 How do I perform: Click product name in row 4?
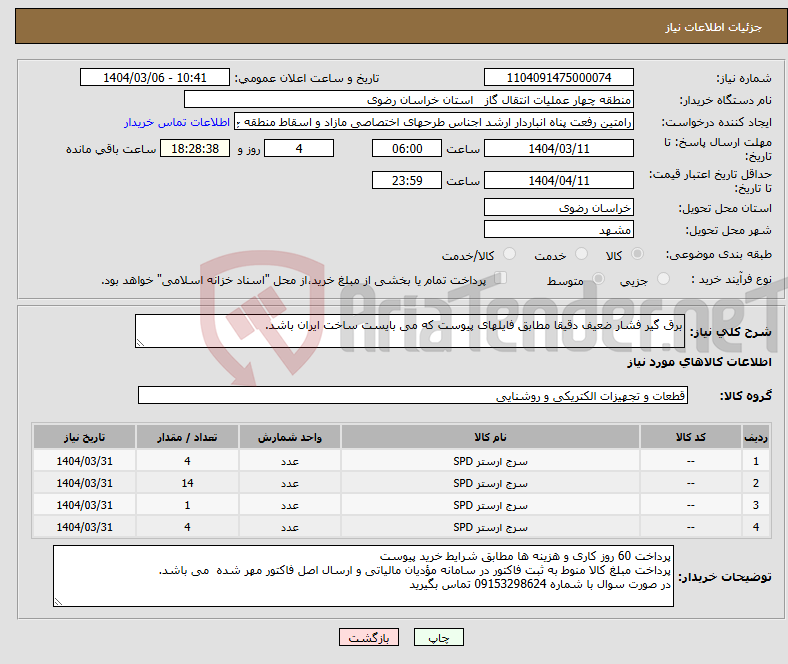click(490, 527)
